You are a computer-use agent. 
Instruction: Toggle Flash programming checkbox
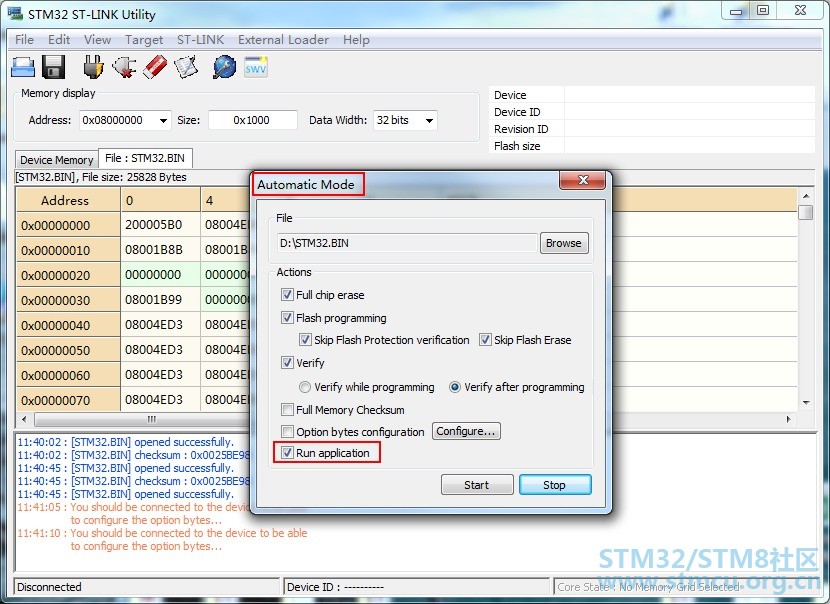click(287, 318)
